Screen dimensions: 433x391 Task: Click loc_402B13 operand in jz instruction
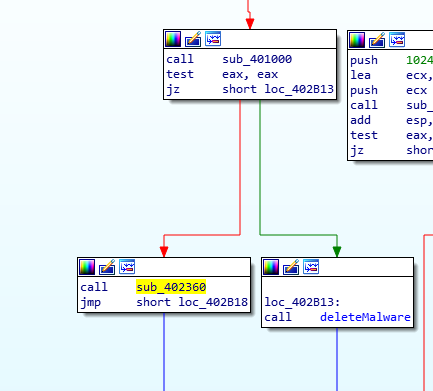coord(299,89)
